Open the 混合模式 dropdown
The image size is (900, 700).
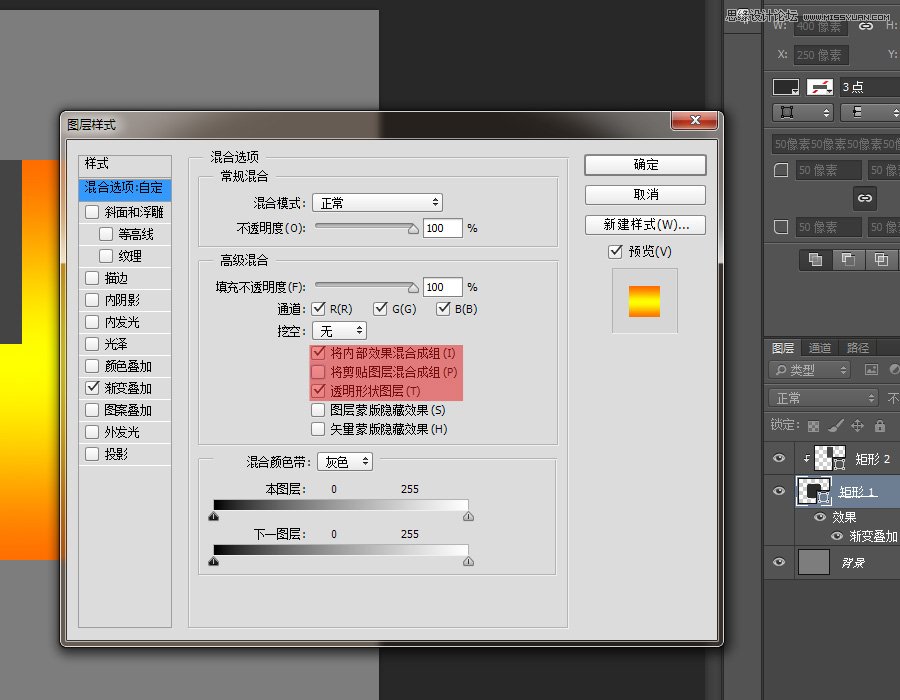coord(378,203)
